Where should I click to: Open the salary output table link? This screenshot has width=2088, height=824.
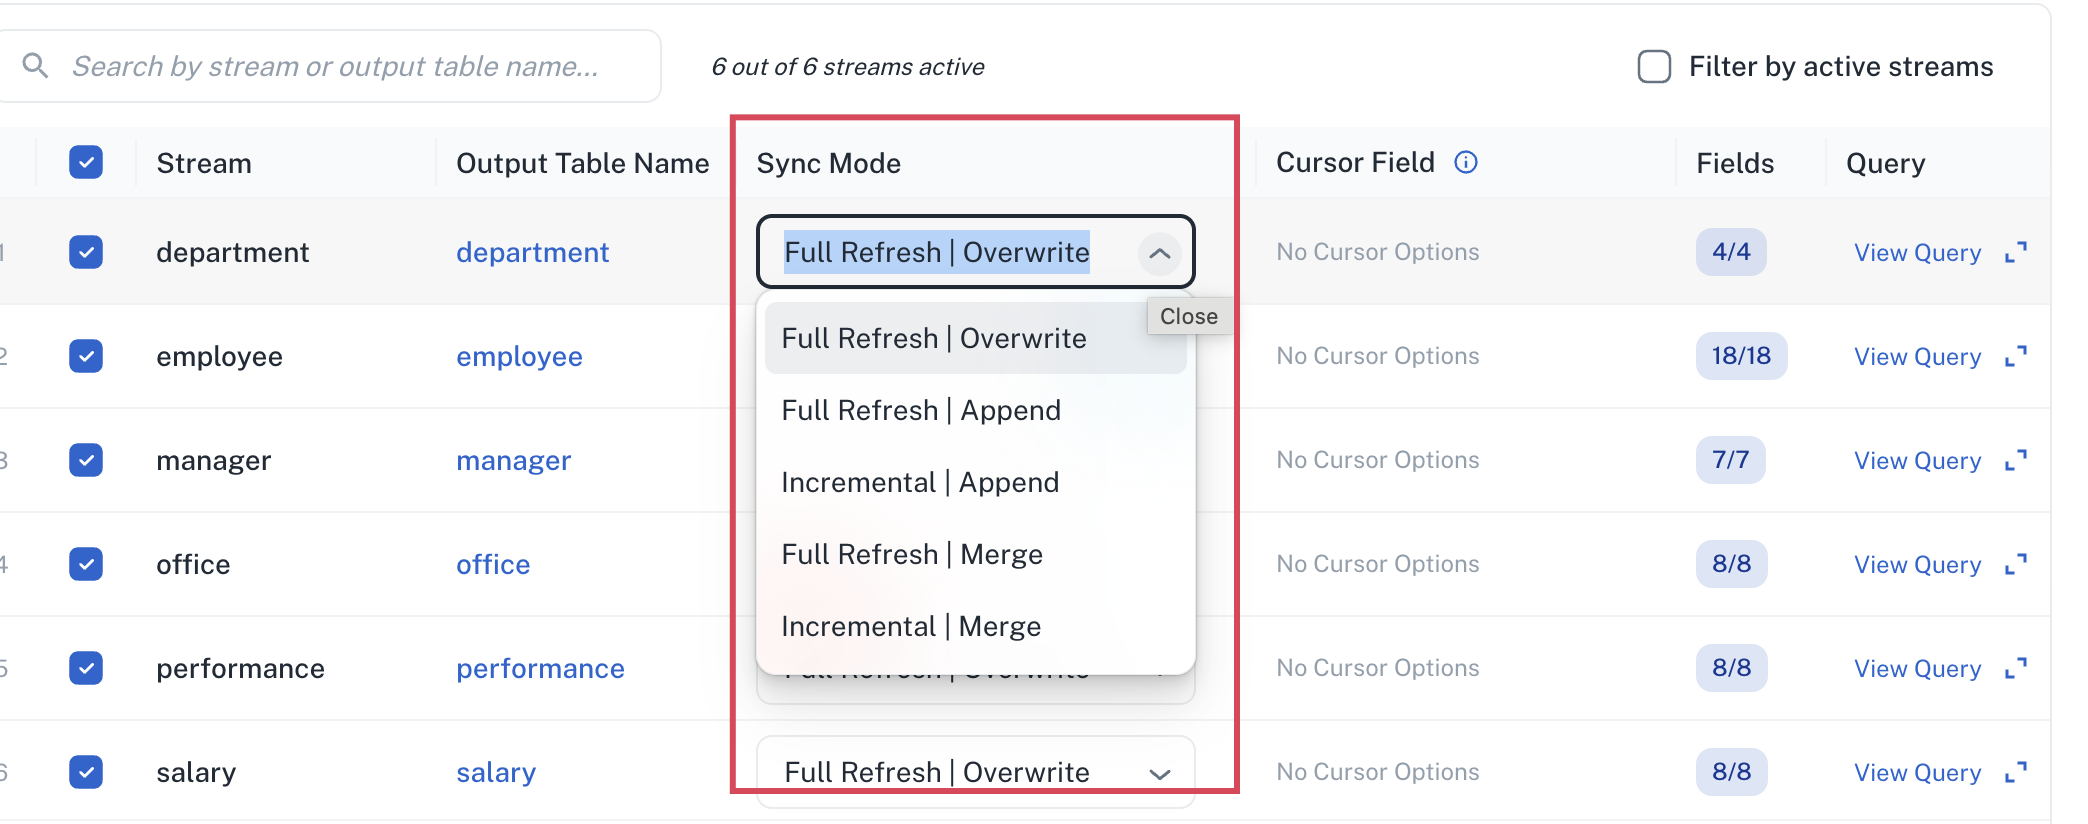(x=496, y=772)
